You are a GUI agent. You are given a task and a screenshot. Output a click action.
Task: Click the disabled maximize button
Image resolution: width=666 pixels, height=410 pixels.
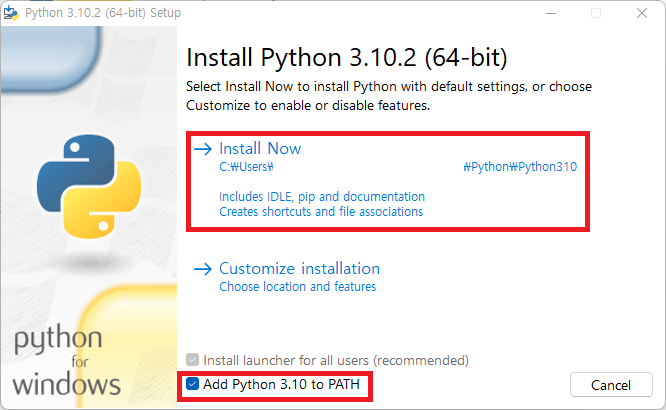pyautogui.click(x=596, y=13)
